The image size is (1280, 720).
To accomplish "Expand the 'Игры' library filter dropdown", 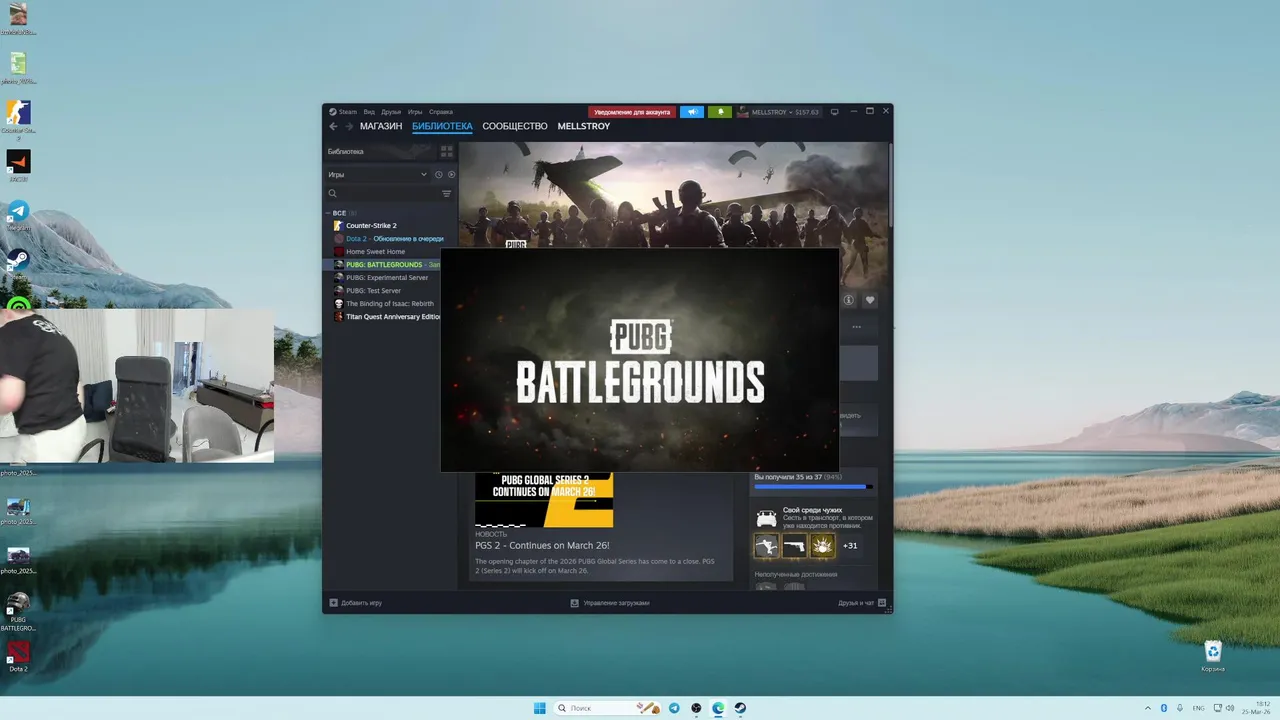I will click(377, 174).
